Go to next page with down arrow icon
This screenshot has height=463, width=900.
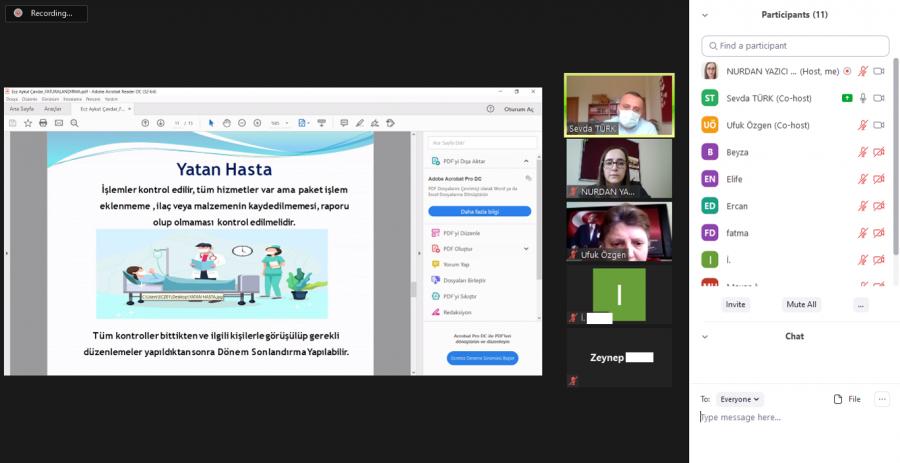160,123
